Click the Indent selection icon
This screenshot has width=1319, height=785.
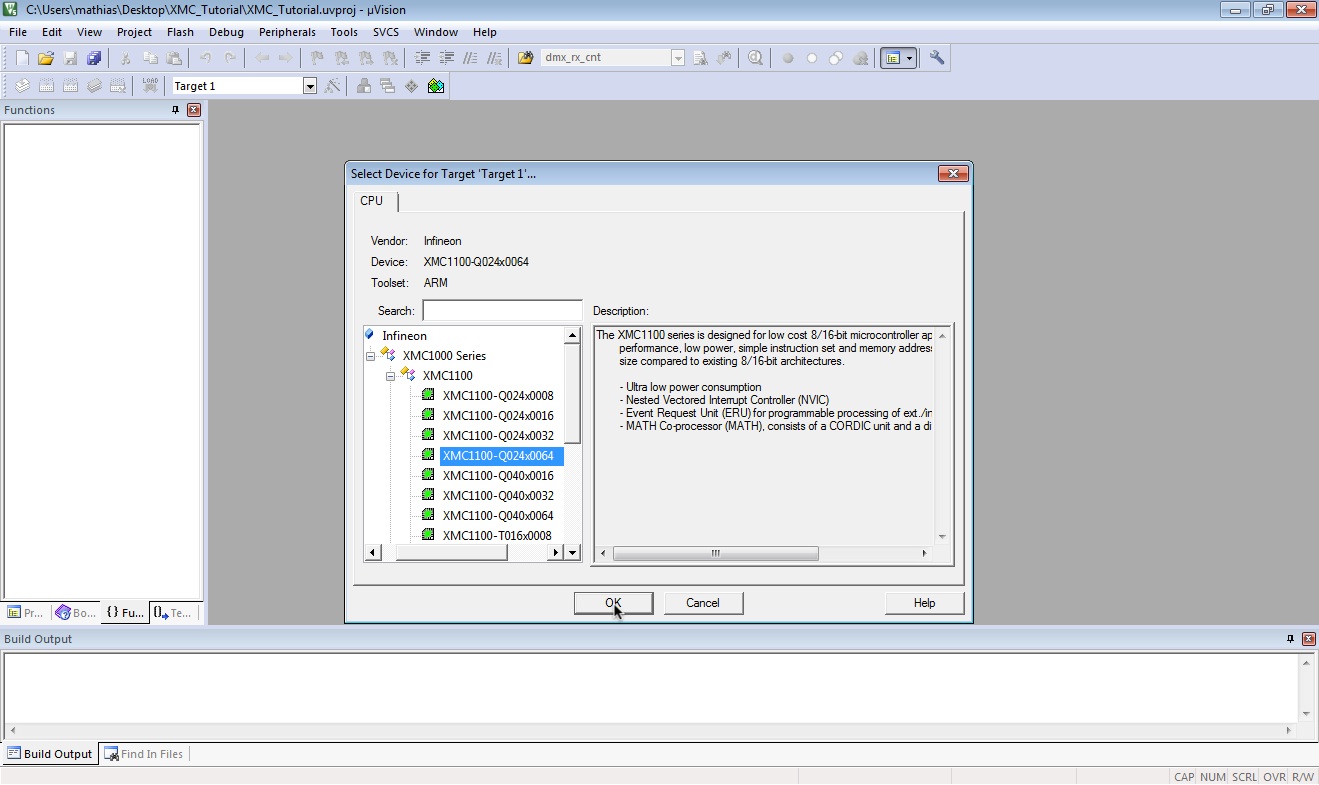(422, 58)
